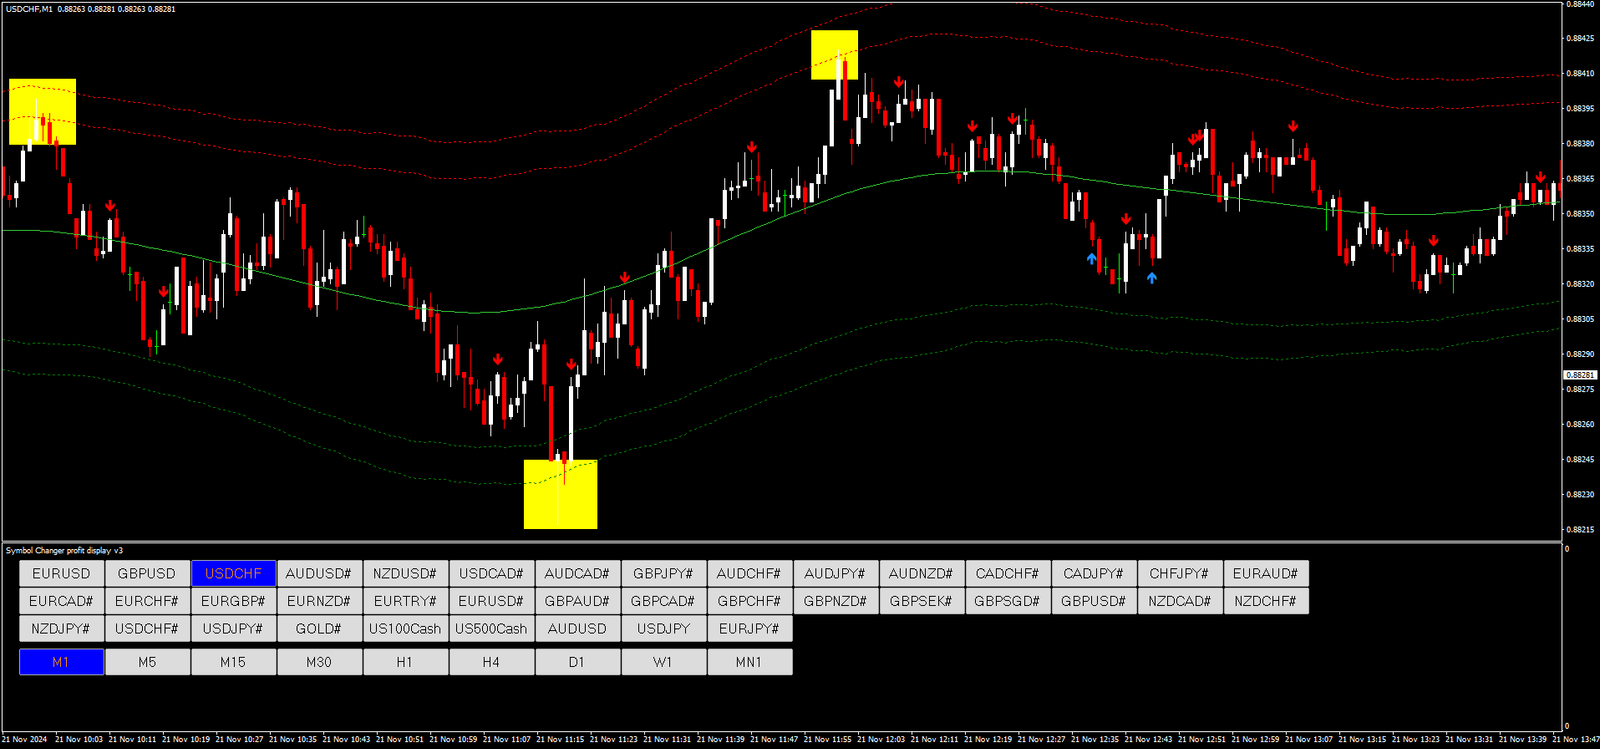1600x749 pixels.
Task: Switch chart symbol to GBPUSD
Action: point(147,574)
